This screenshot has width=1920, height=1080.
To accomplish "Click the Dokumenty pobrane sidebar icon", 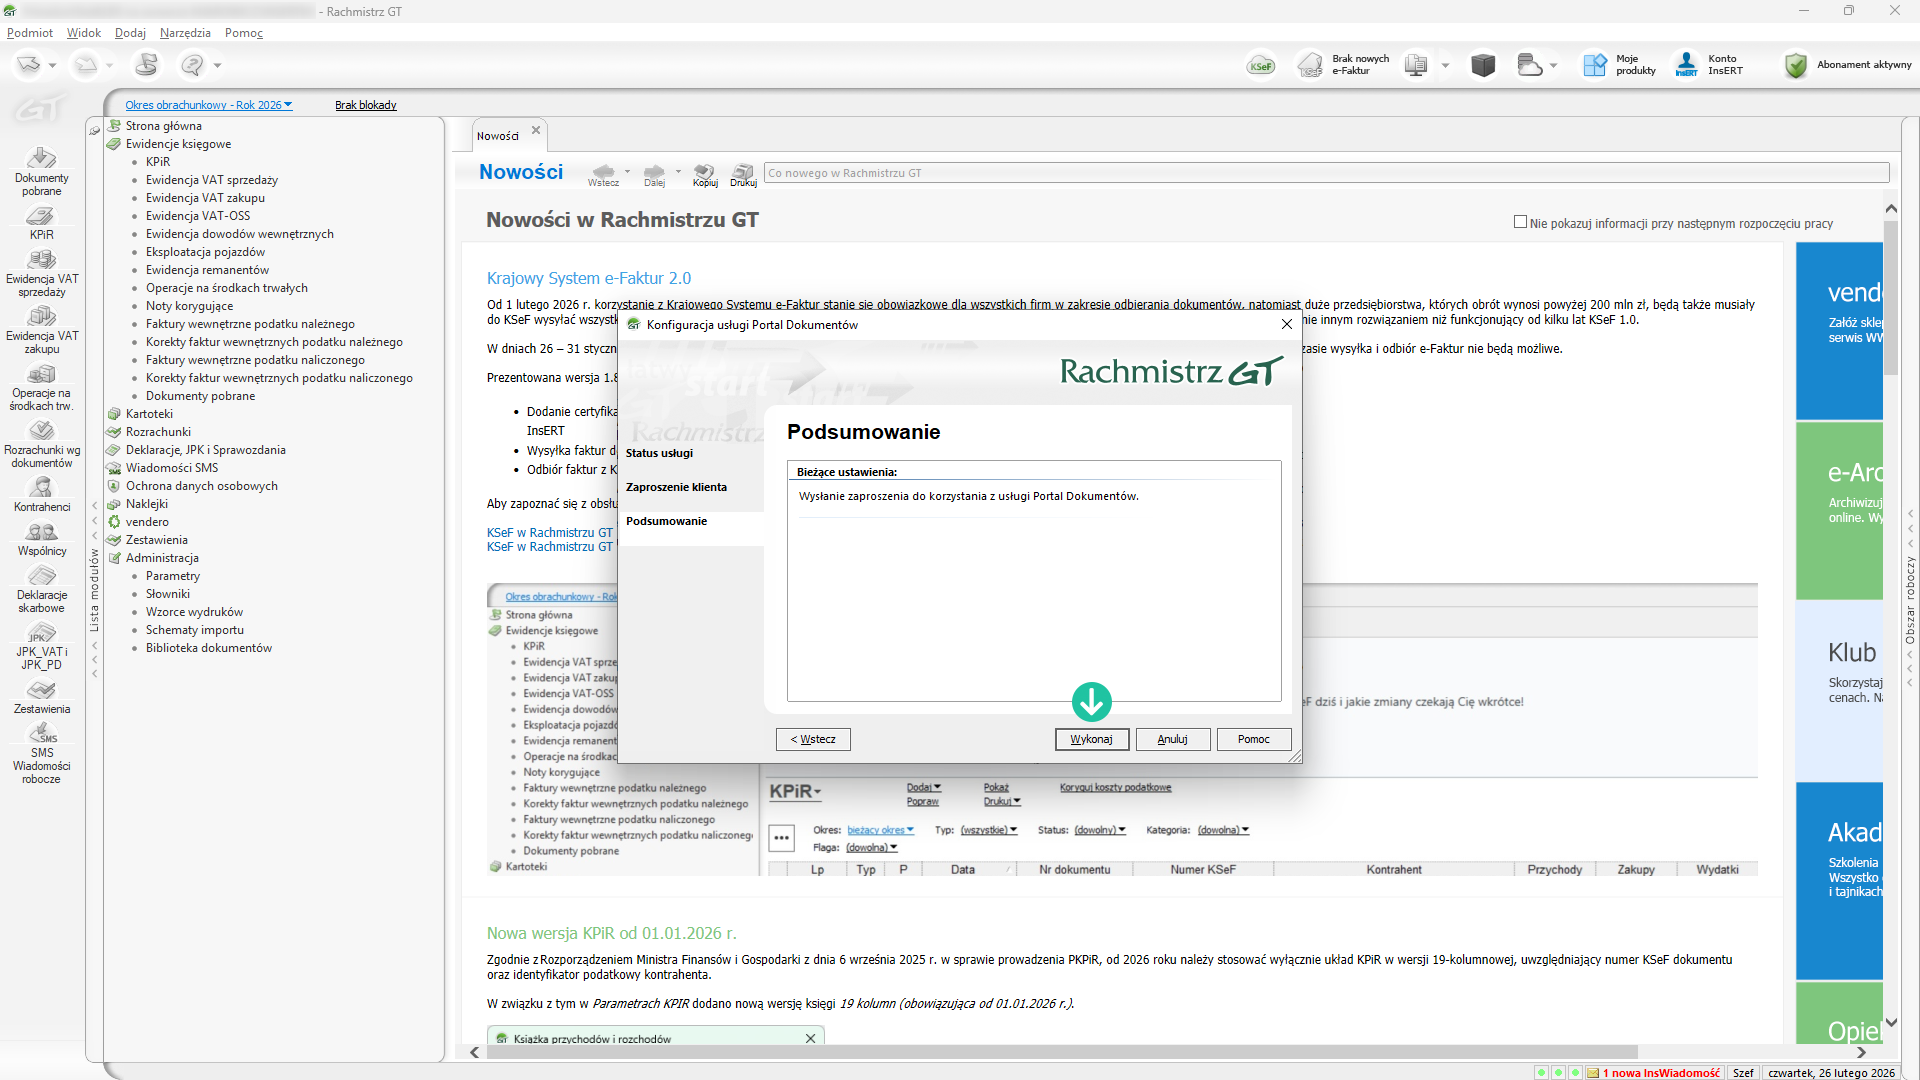I will [x=41, y=158].
